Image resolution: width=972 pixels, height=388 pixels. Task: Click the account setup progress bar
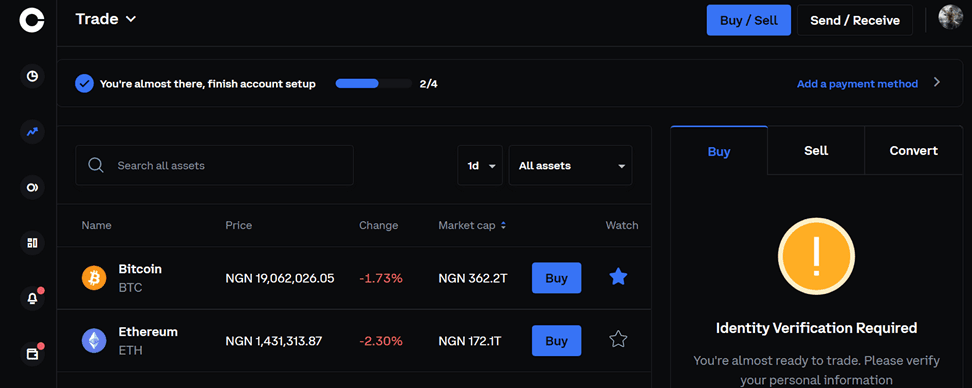(374, 84)
